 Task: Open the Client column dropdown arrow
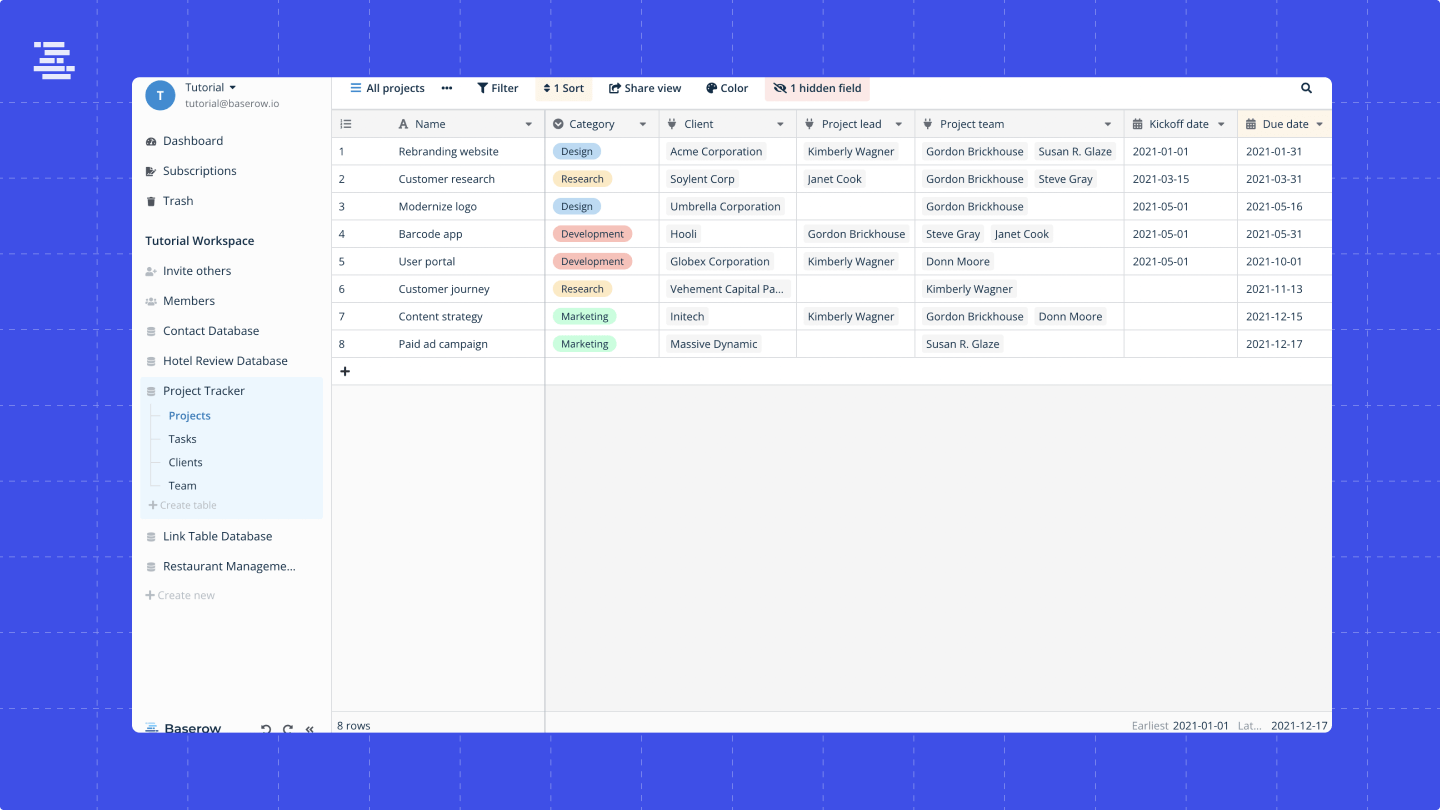pyautogui.click(x=781, y=124)
